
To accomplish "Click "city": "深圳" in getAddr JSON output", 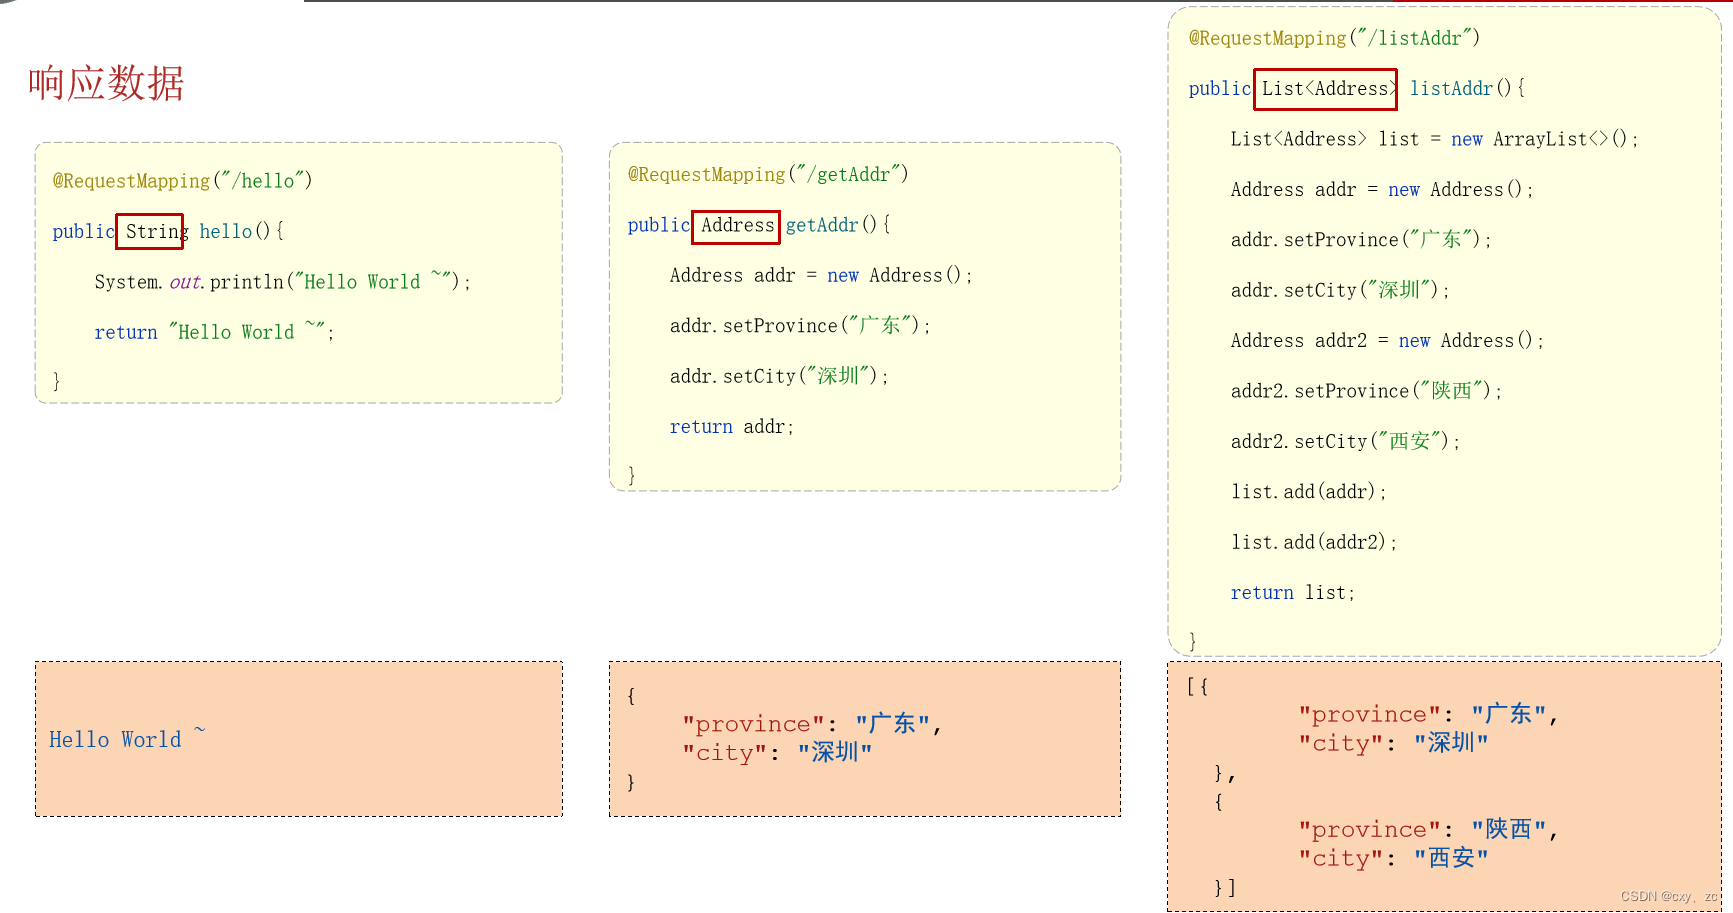I will point(777,753).
